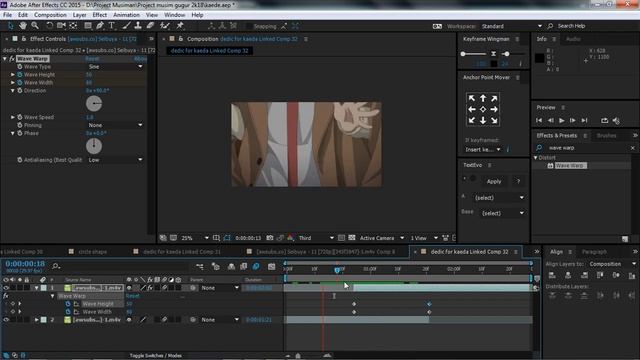Select the Eraser tool
The height and width of the screenshot is (360, 640).
pos(150,26)
